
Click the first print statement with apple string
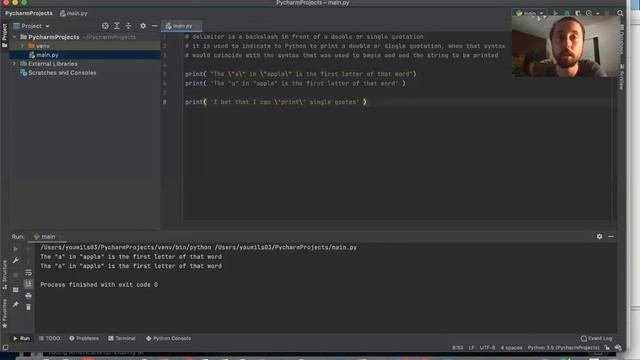[300, 74]
